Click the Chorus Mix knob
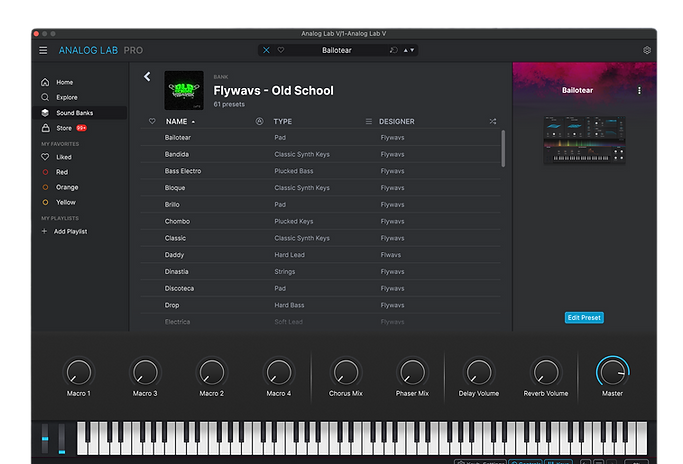683x464 pixels. point(345,373)
